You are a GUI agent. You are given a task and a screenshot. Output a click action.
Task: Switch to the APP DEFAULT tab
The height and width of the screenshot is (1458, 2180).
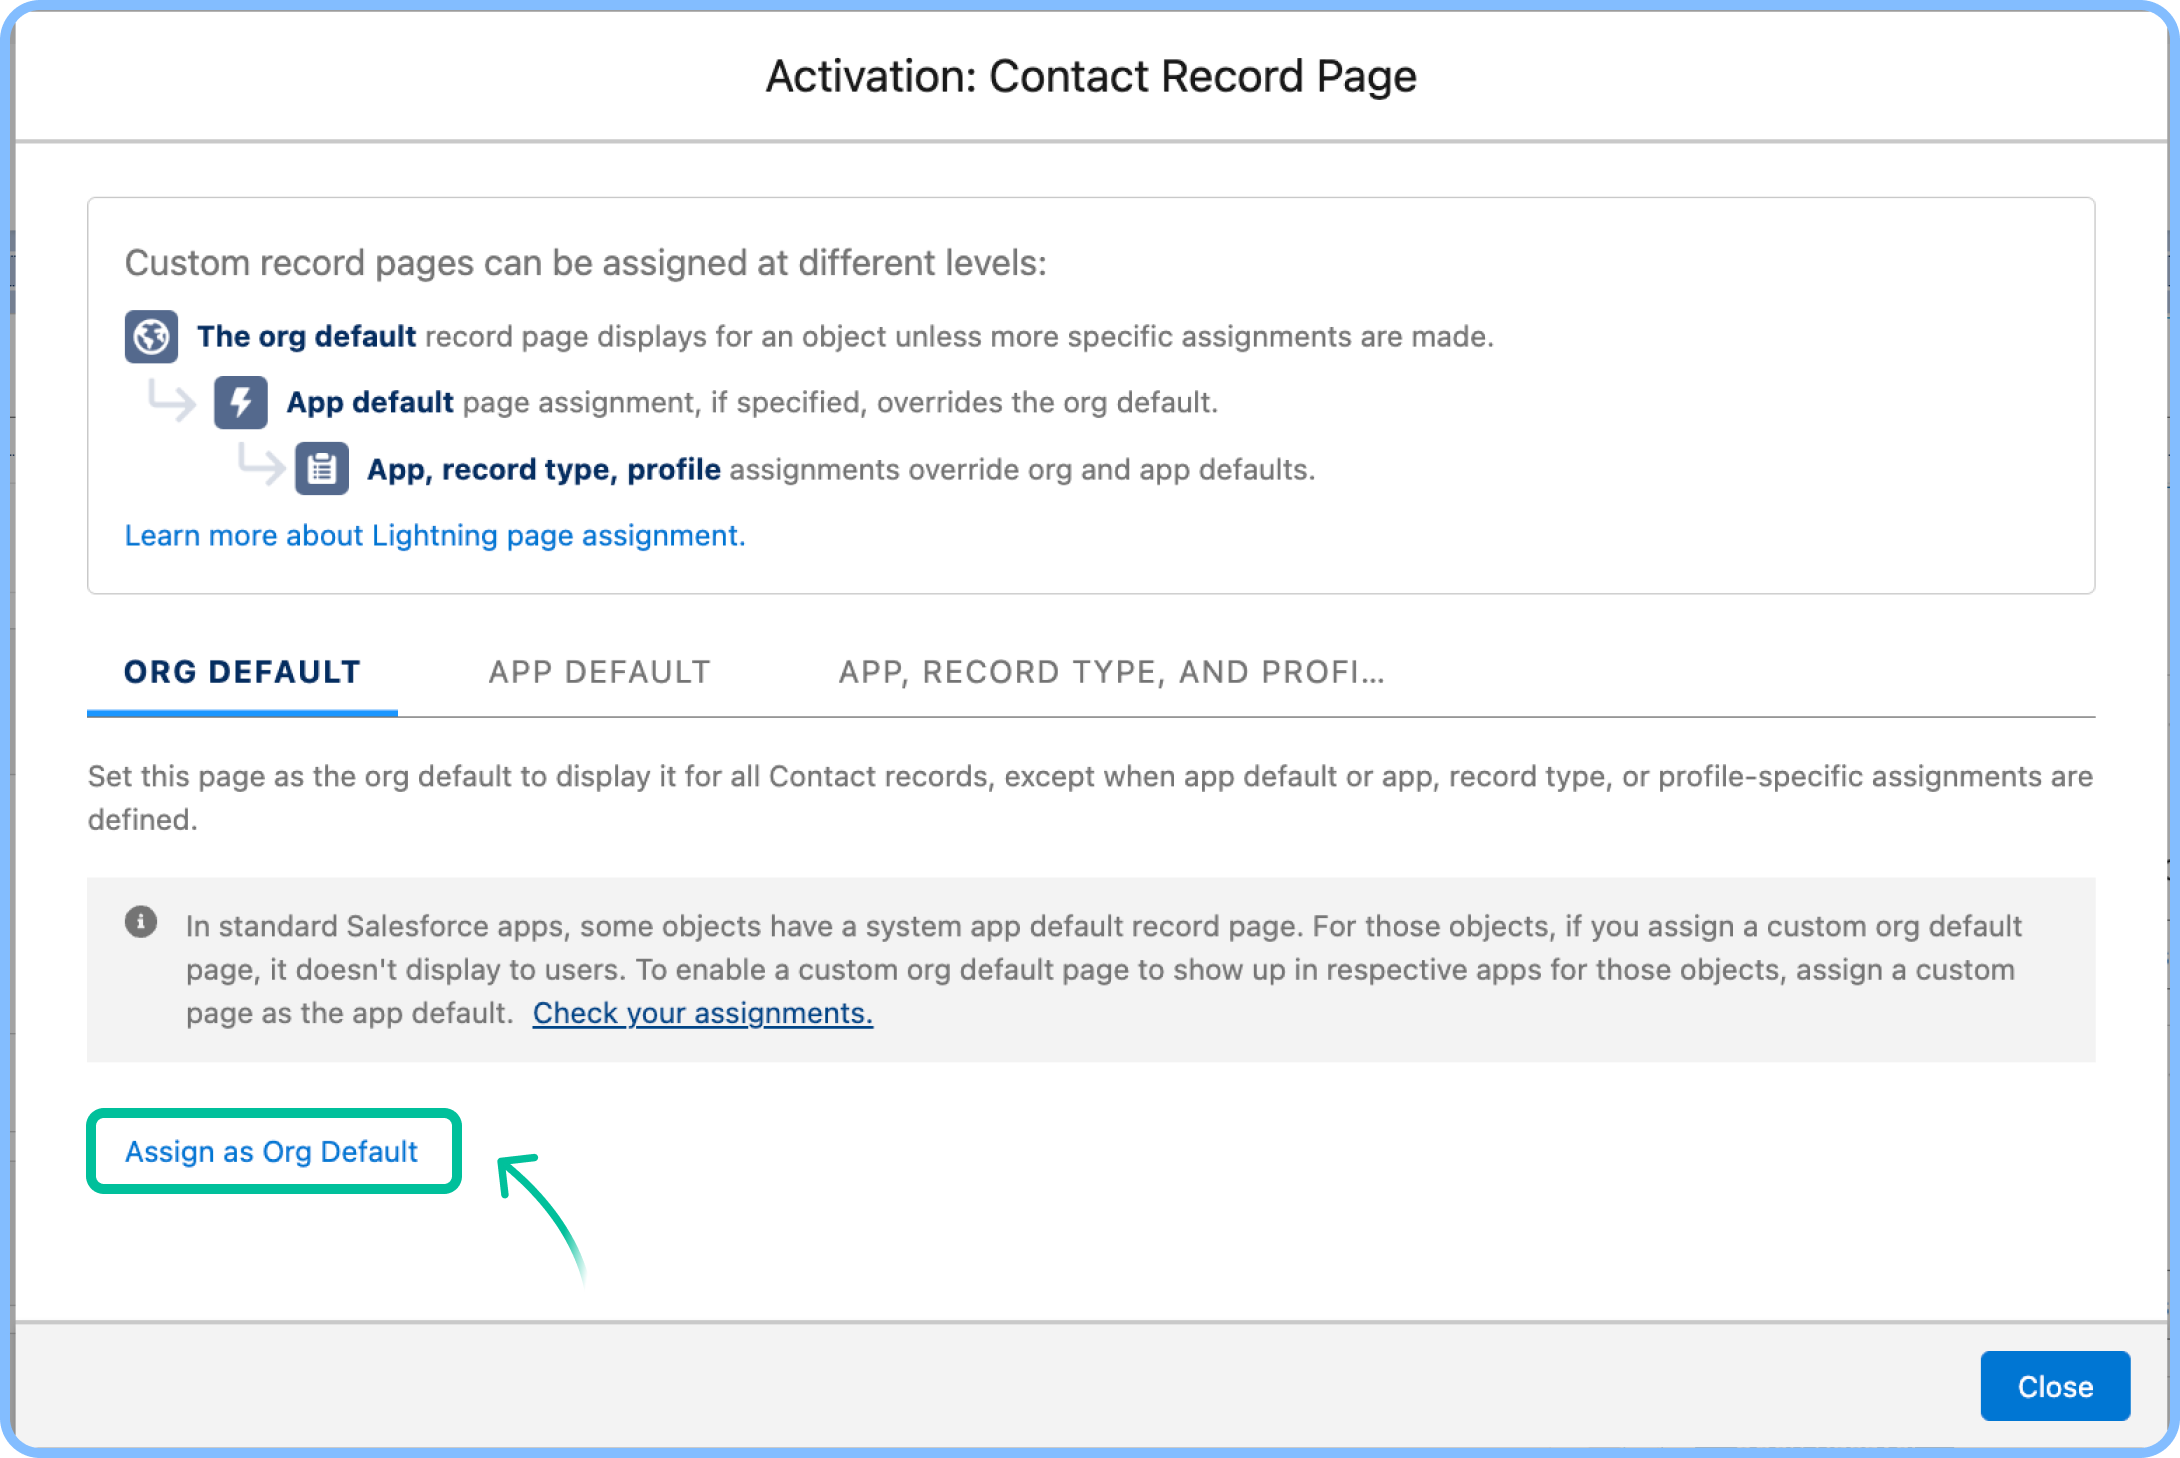coord(598,672)
